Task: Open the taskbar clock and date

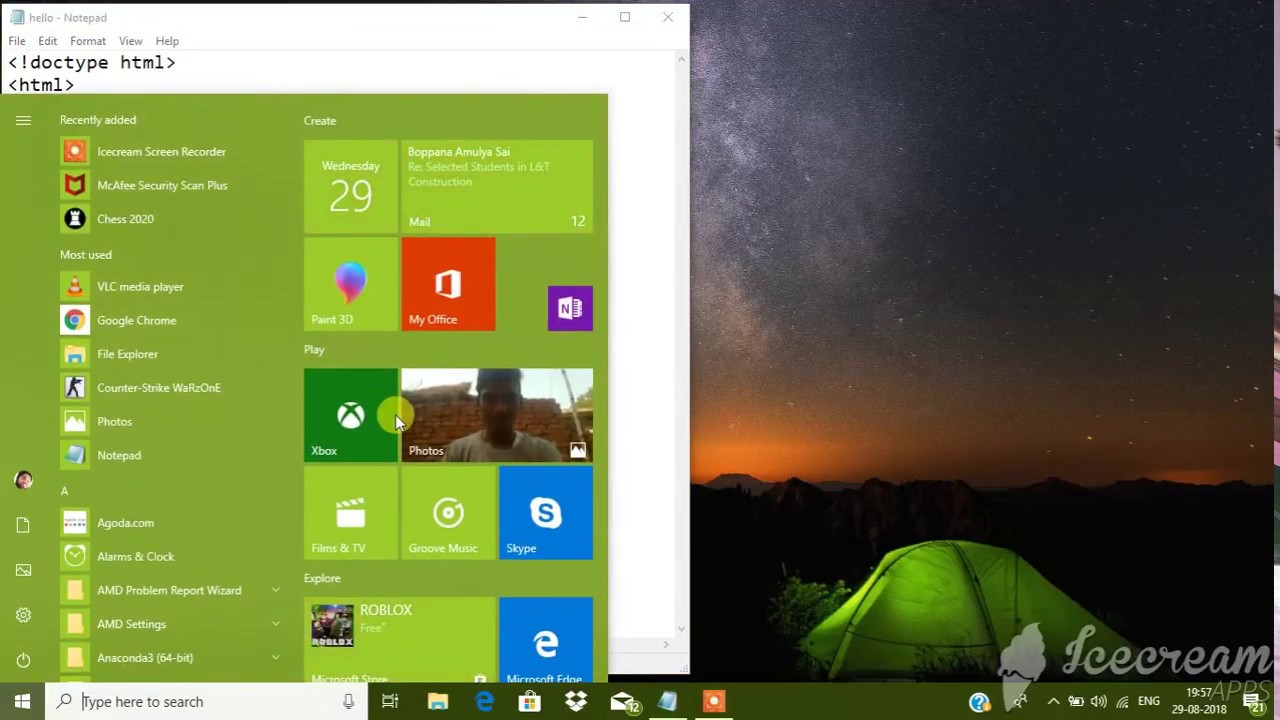Action: (x=1198, y=702)
